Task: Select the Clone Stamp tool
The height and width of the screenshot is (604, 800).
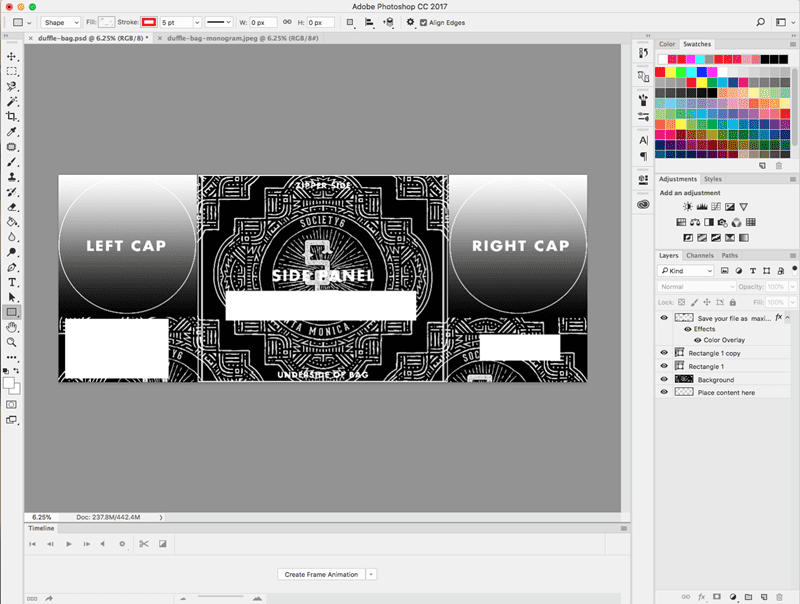Action: pos(12,177)
